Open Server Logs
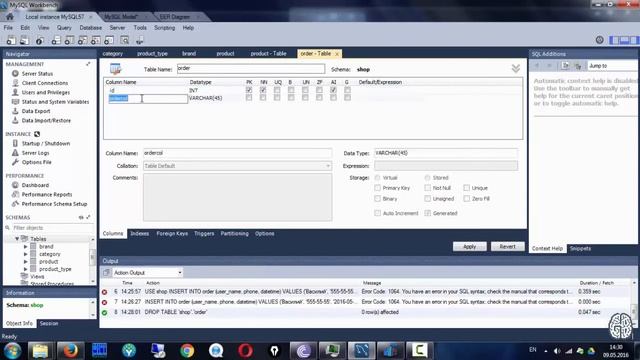 pyautogui.click(x=35, y=153)
